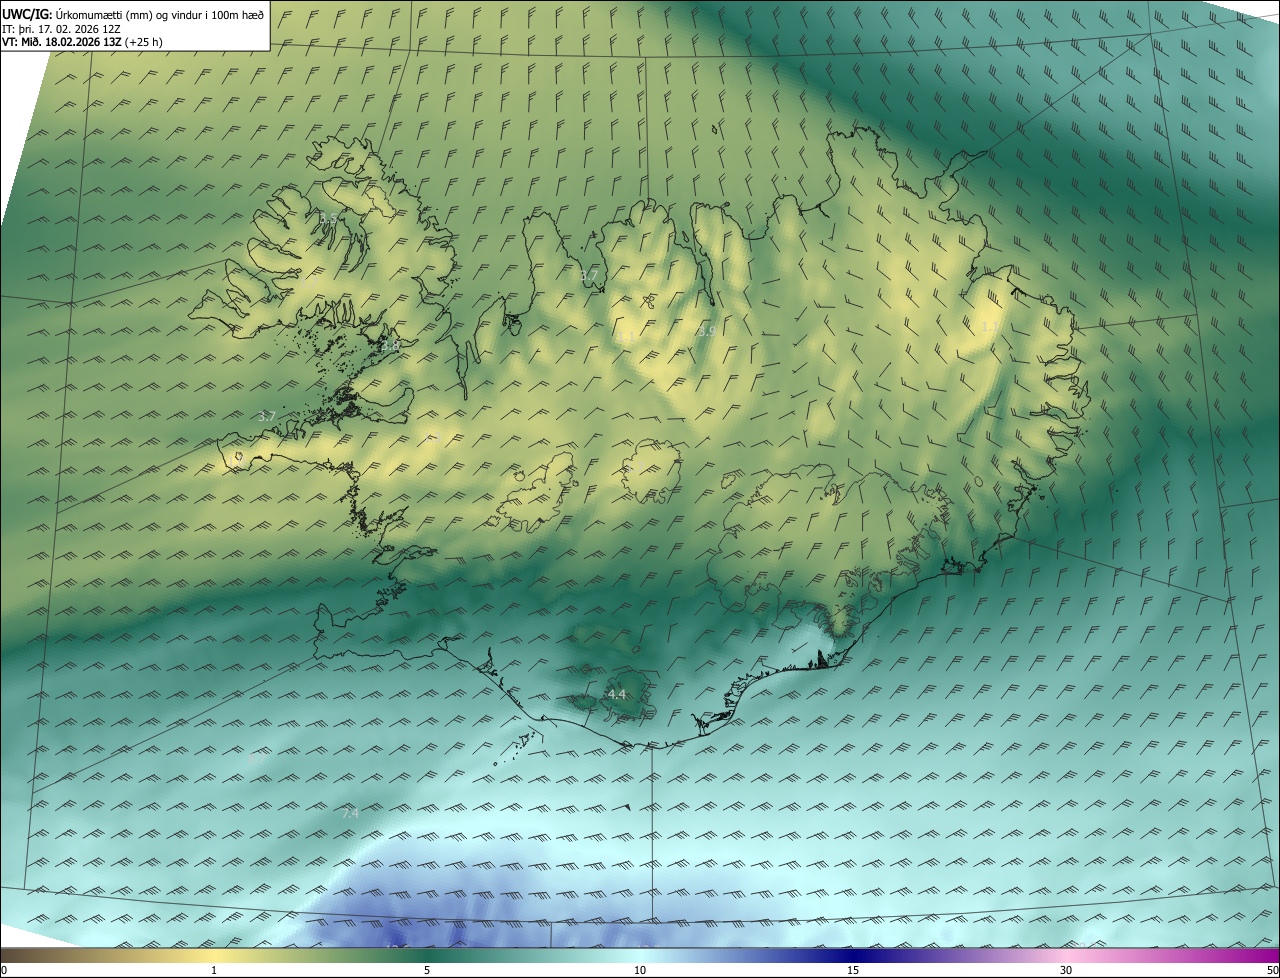Click the "10" tick on the color scale
The image size is (1280, 978).
coord(640,970)
